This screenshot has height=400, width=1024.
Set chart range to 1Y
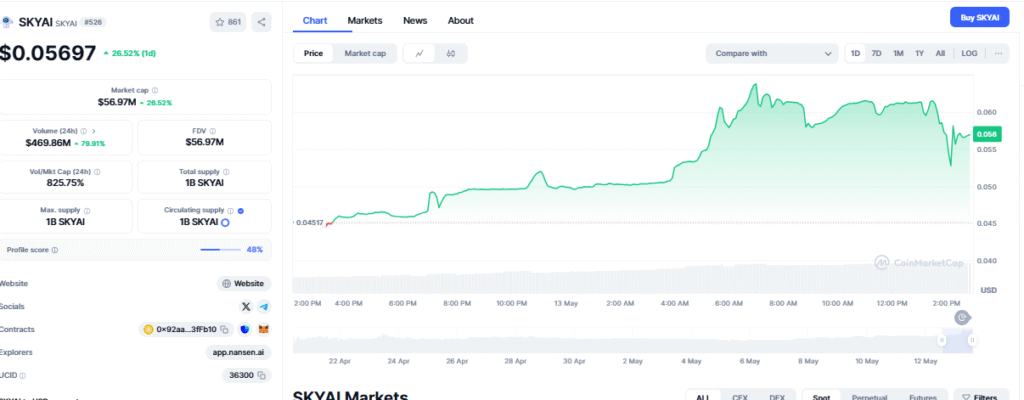coord(919,54)
